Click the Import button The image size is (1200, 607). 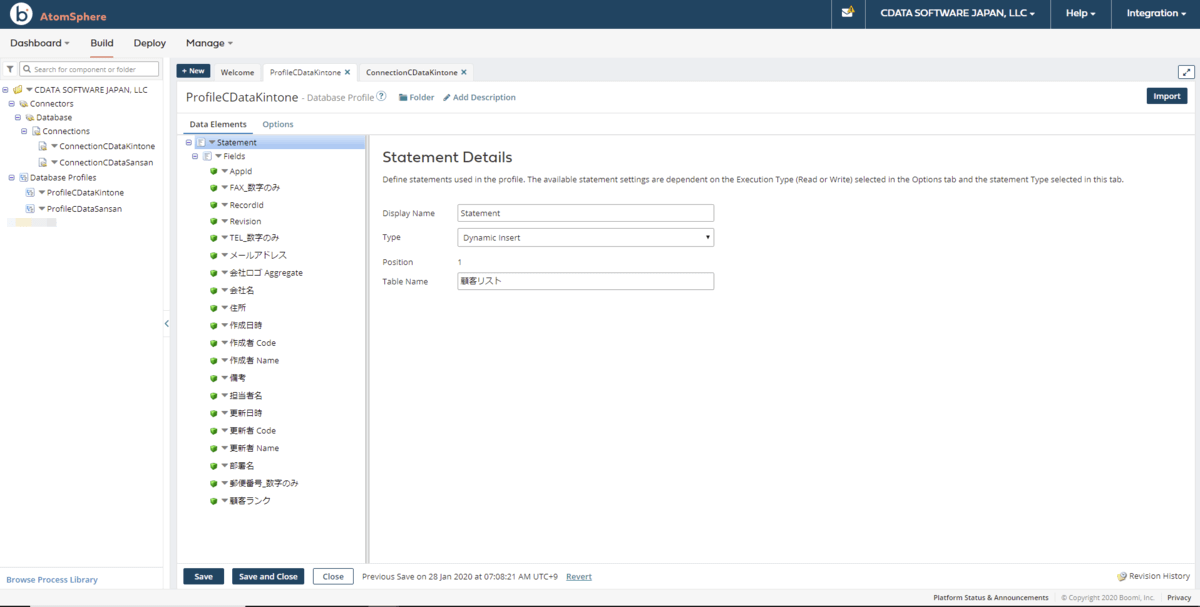tap(1167, 96)
